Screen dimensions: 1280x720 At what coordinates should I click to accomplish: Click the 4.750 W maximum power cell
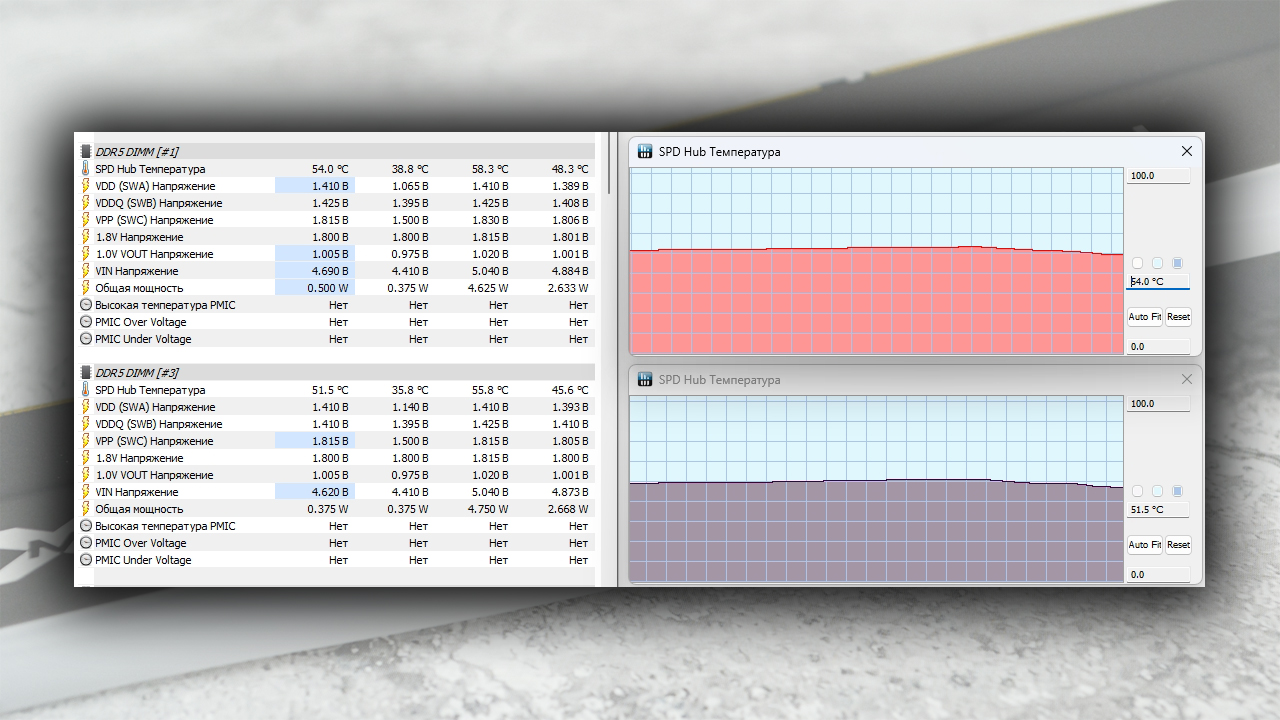489,509
